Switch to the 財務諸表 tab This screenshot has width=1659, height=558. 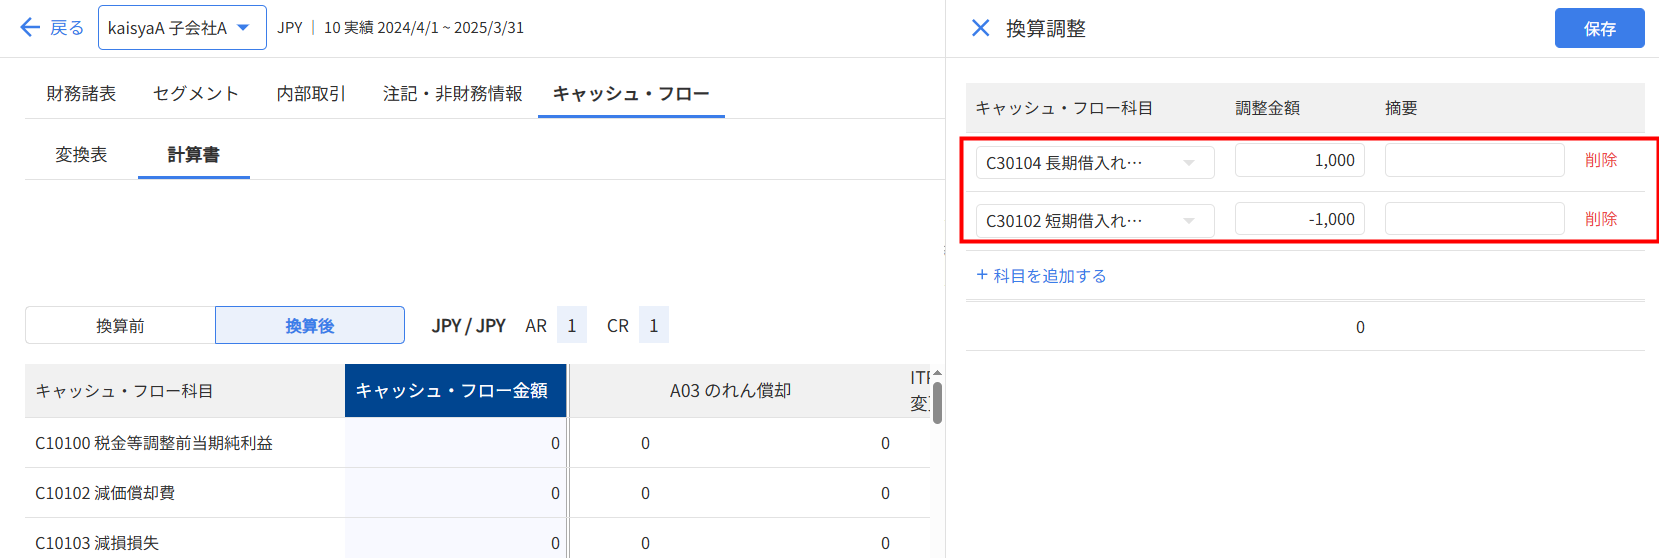[81, 93]
